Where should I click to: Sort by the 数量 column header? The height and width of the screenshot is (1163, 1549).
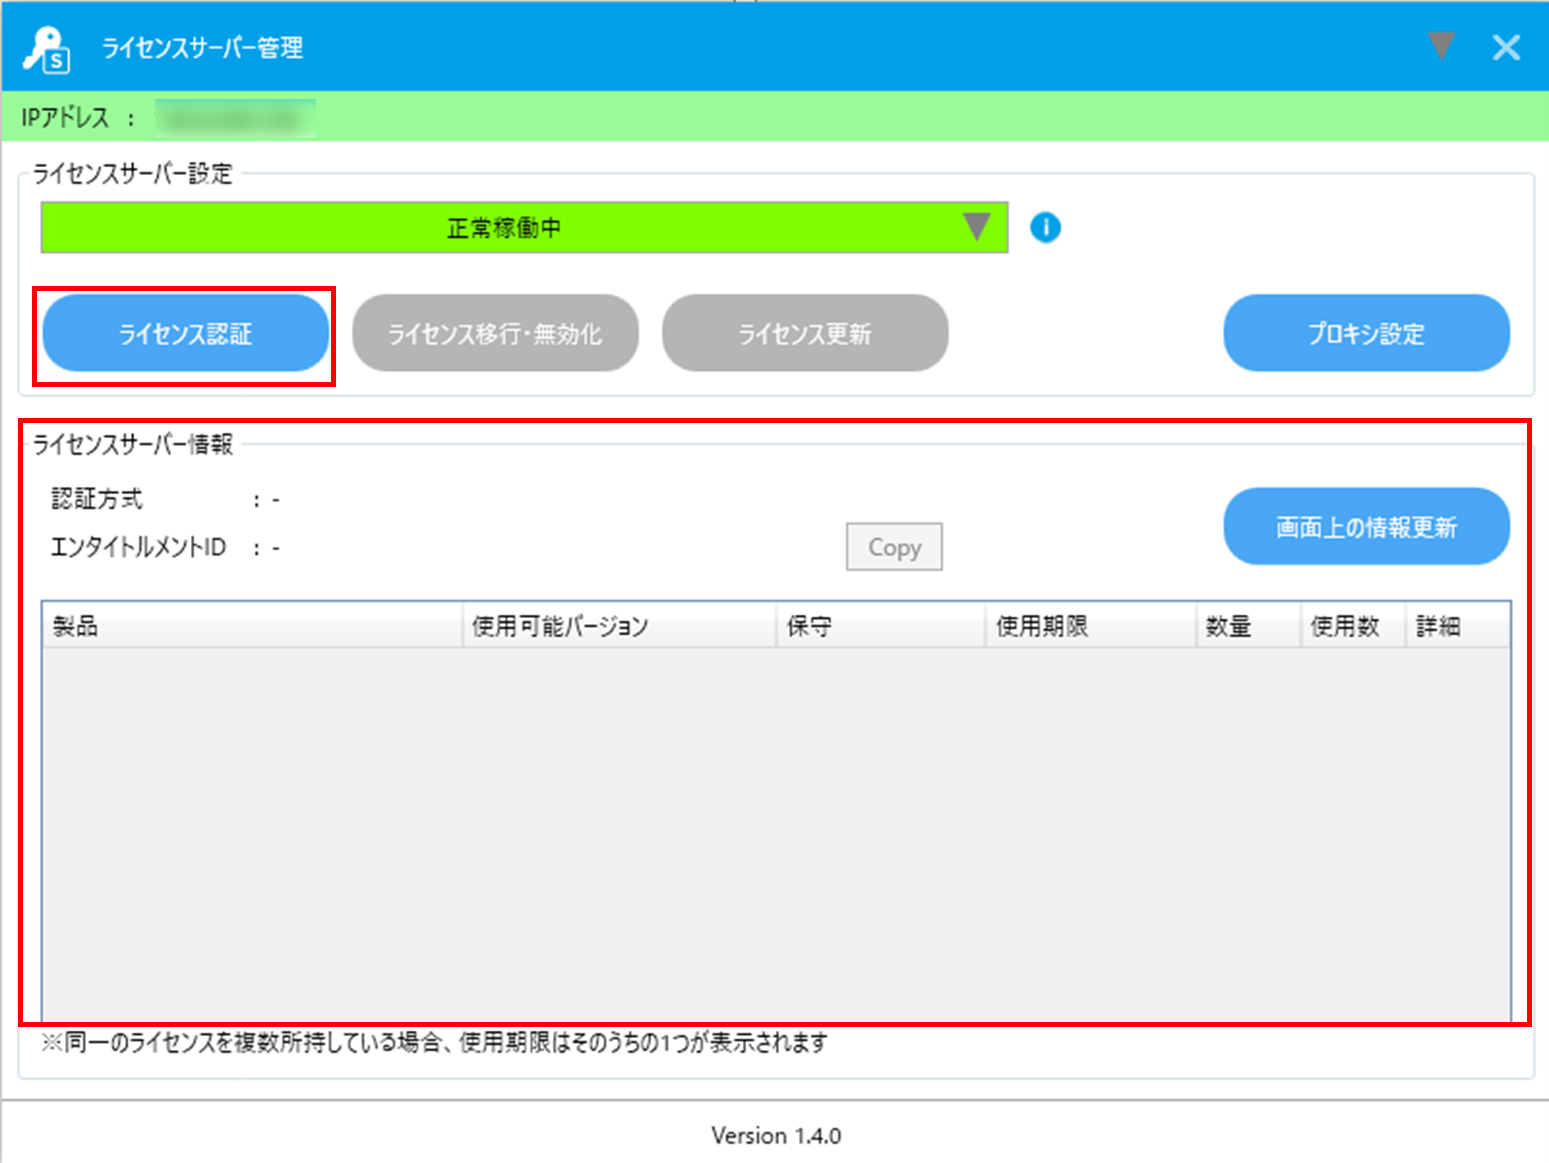(1247, 627)
